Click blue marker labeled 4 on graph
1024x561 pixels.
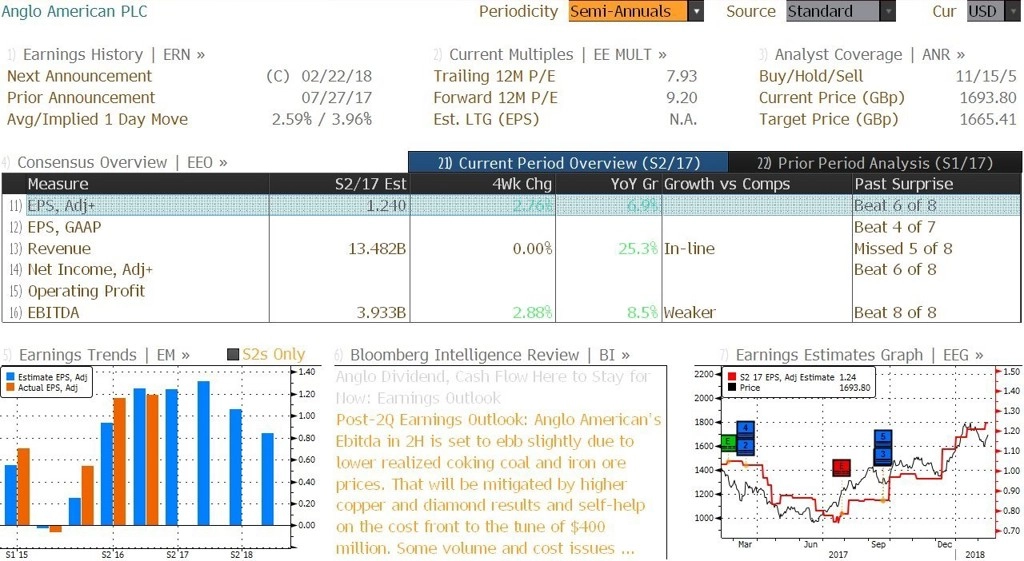pyautogui.click(x=746, y=428)
